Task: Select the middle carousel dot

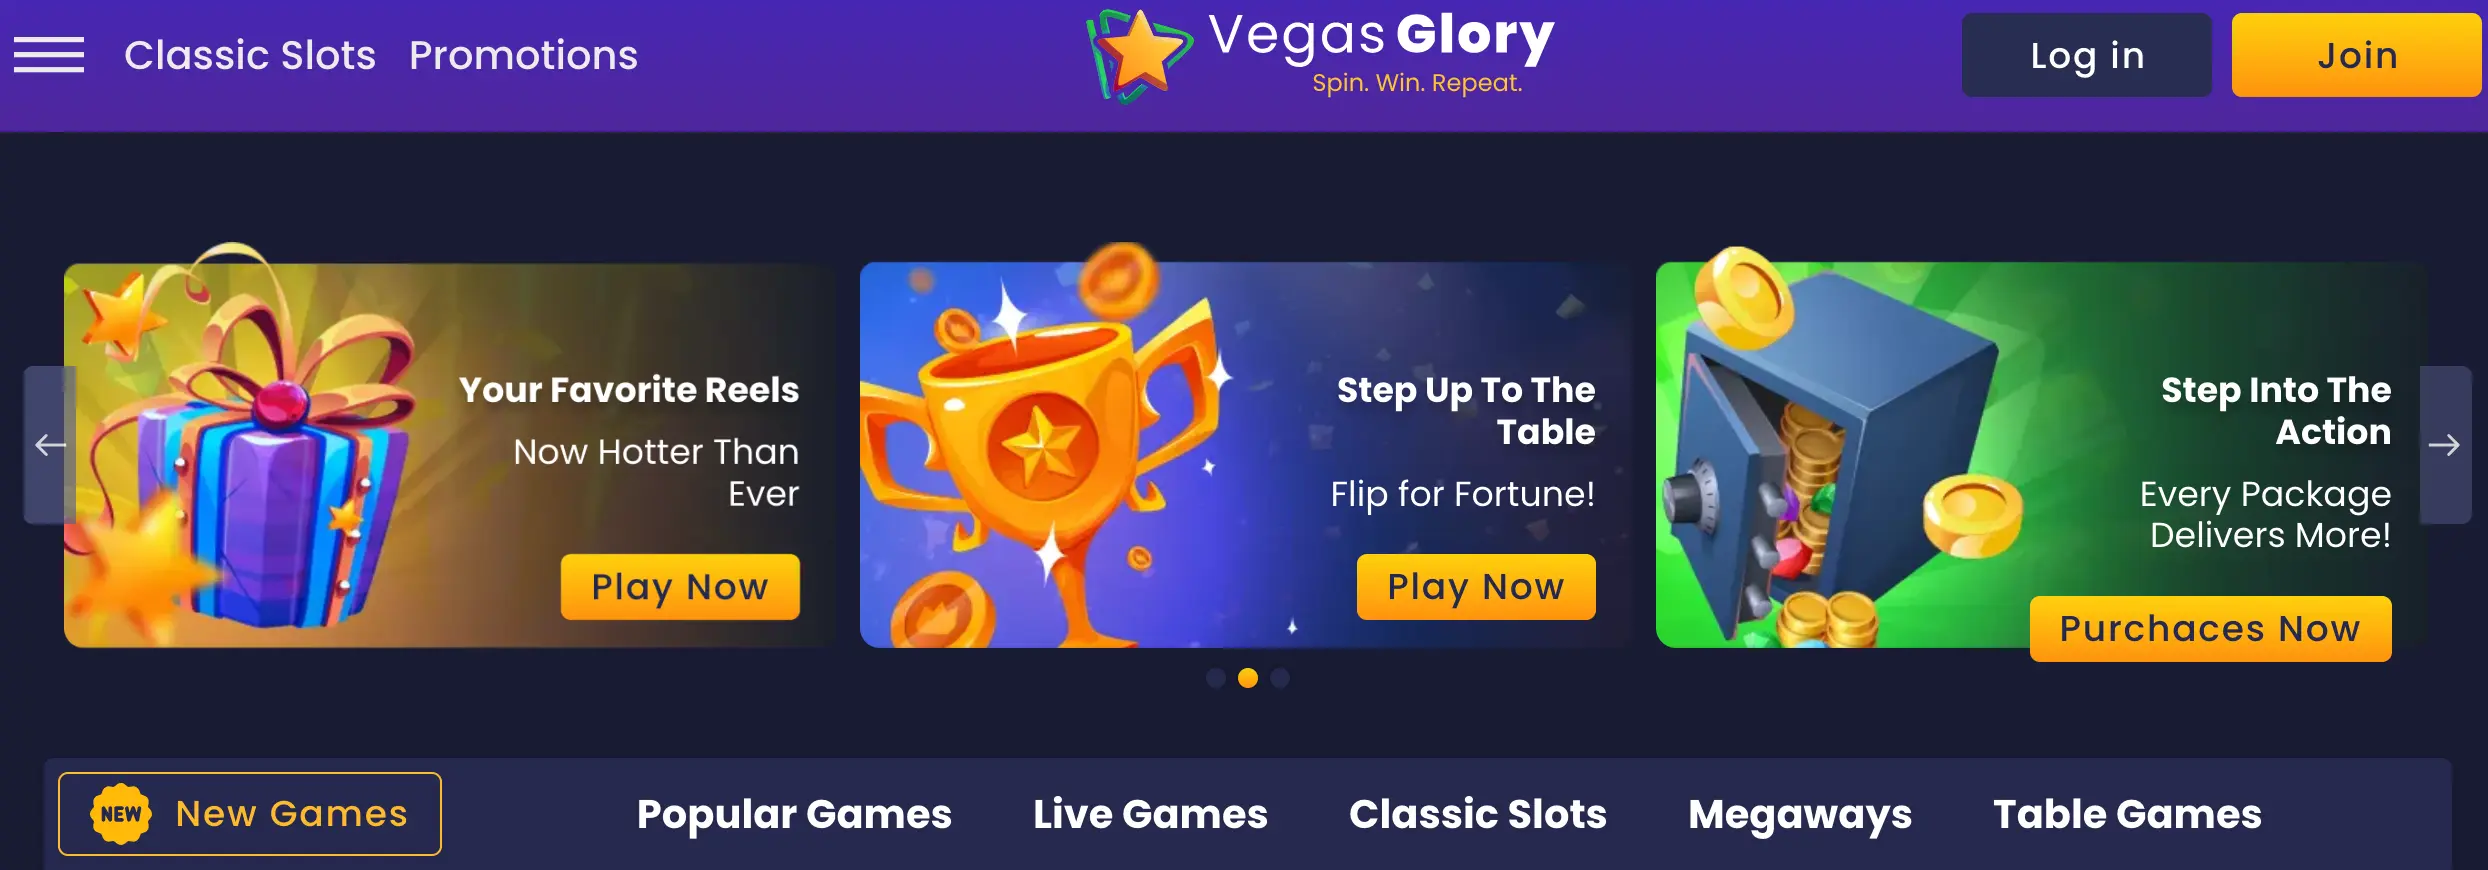Action: click(x=1248, y=678)
